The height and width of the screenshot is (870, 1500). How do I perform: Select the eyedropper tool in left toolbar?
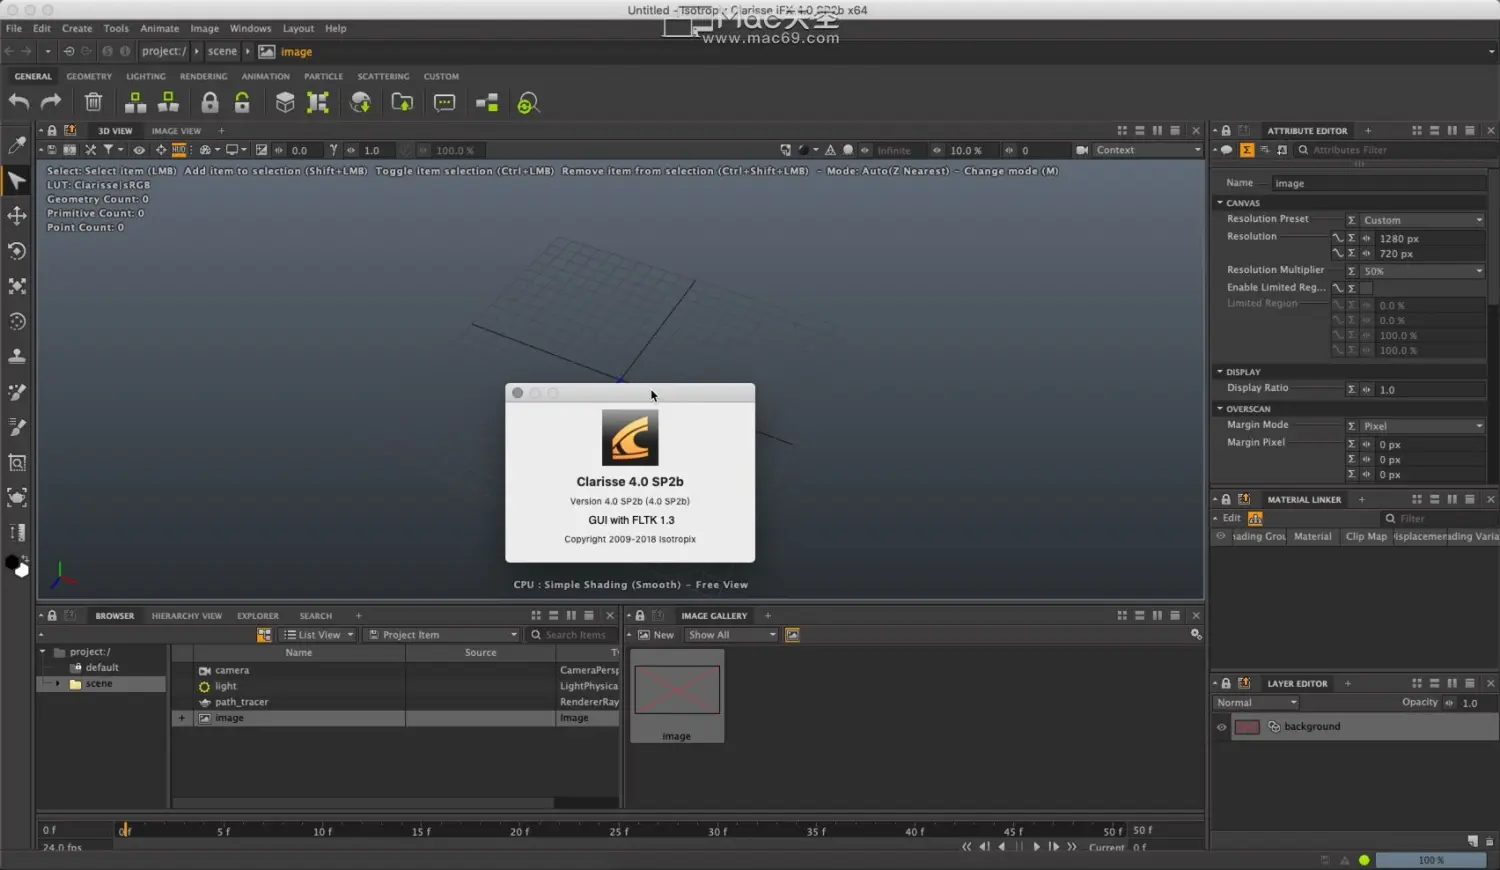pyautogui.click(x=17, y=145)
